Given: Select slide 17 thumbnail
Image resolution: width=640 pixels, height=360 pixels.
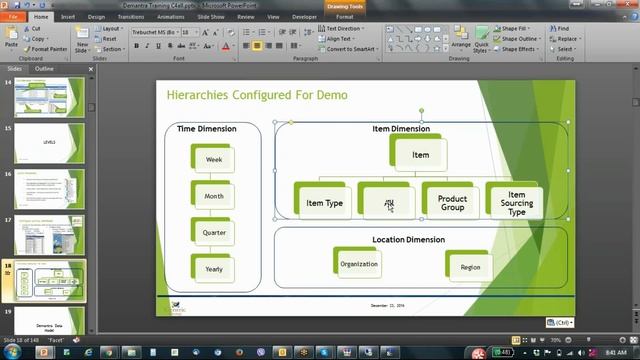Looking at the screenshot, I should pyautogui.click(x=49, y=235).
